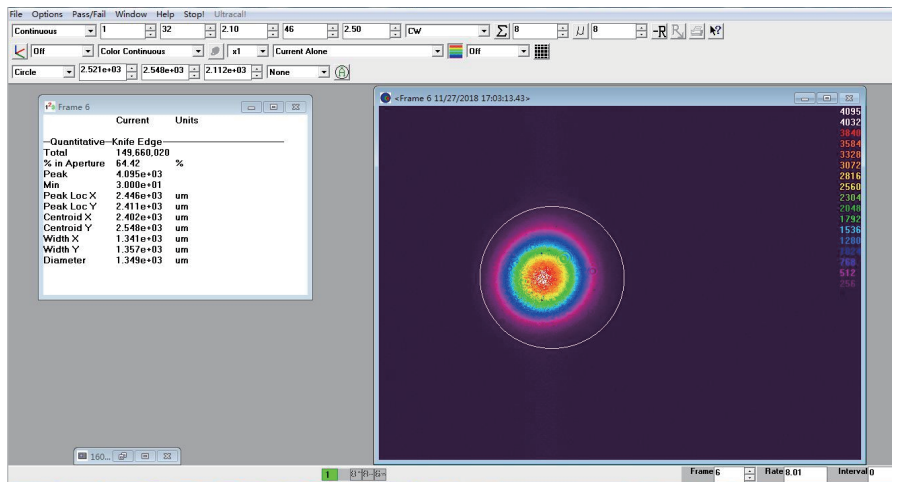The image size is (901, 495).
Task: Click the field showing 2.50
Action: click(366, 30)
